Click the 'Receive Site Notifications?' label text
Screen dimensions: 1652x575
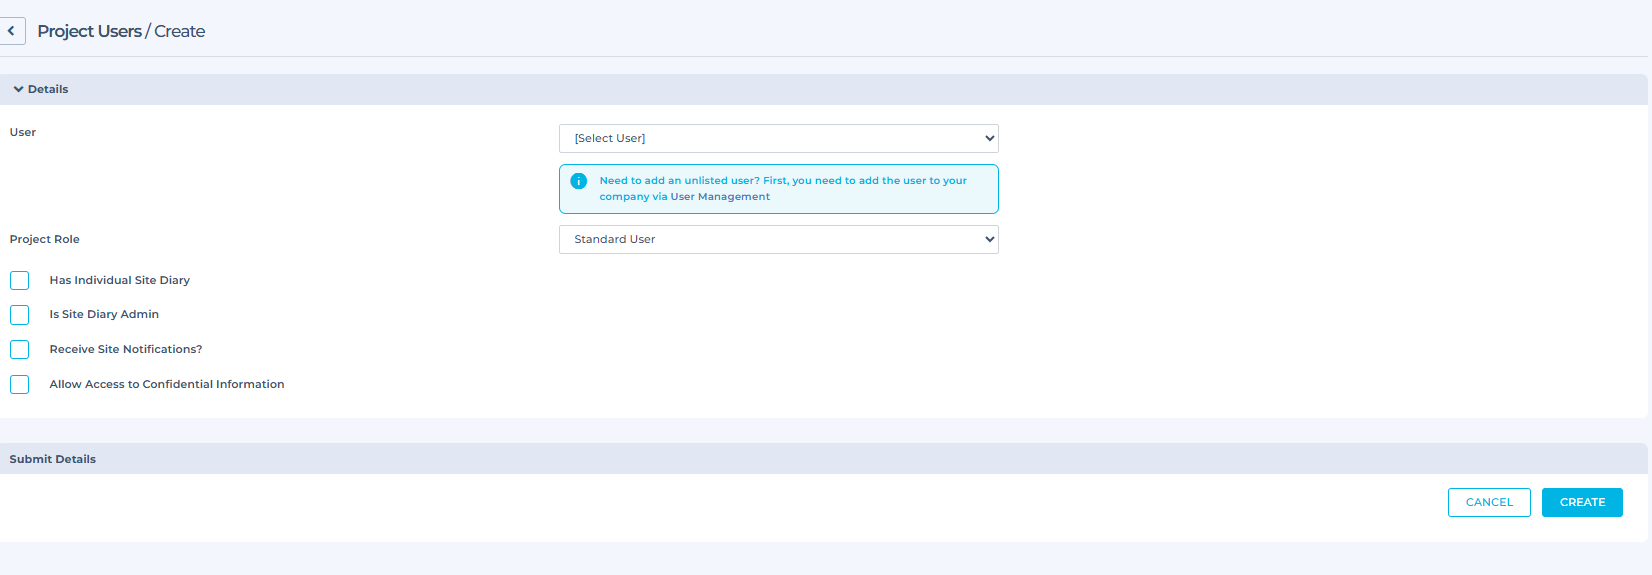pos(126,349)
